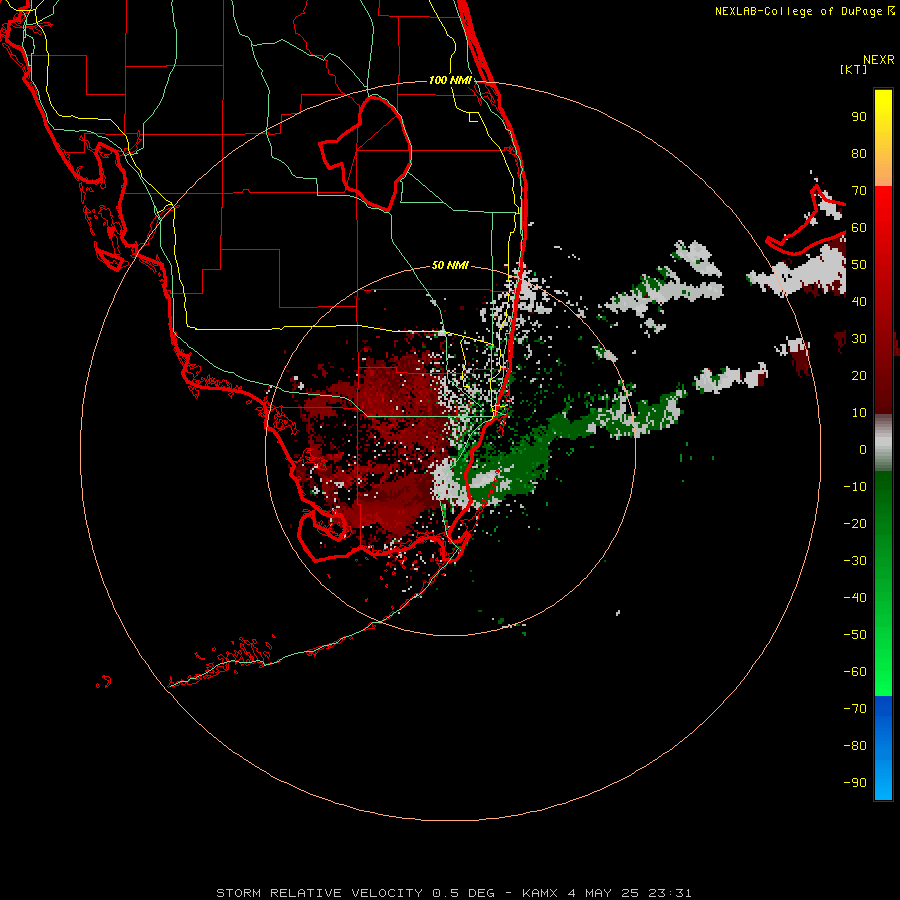Click the 10 value on the velocity scale

(x=859, y=413)
